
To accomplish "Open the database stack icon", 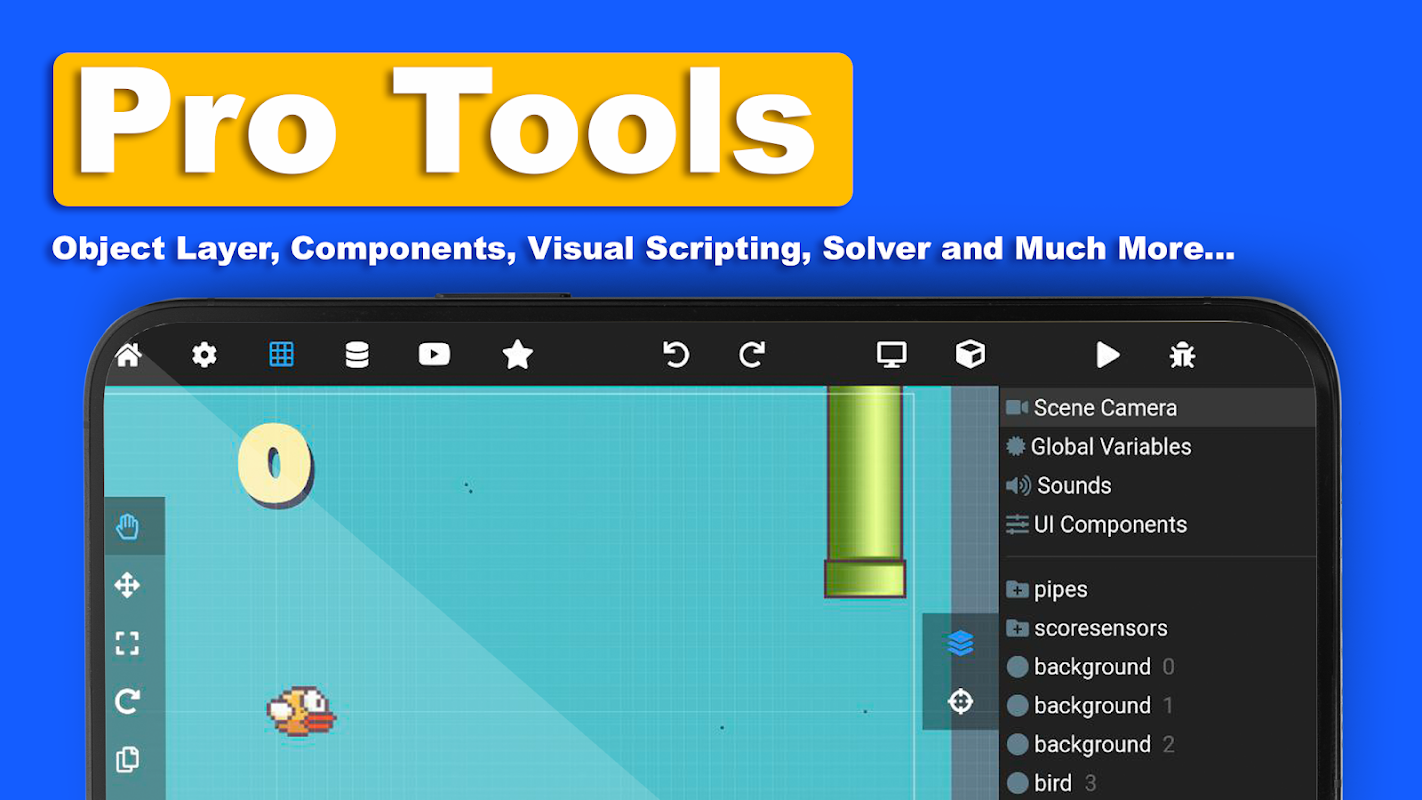I will pyautogui.click(x=357, y=354).
